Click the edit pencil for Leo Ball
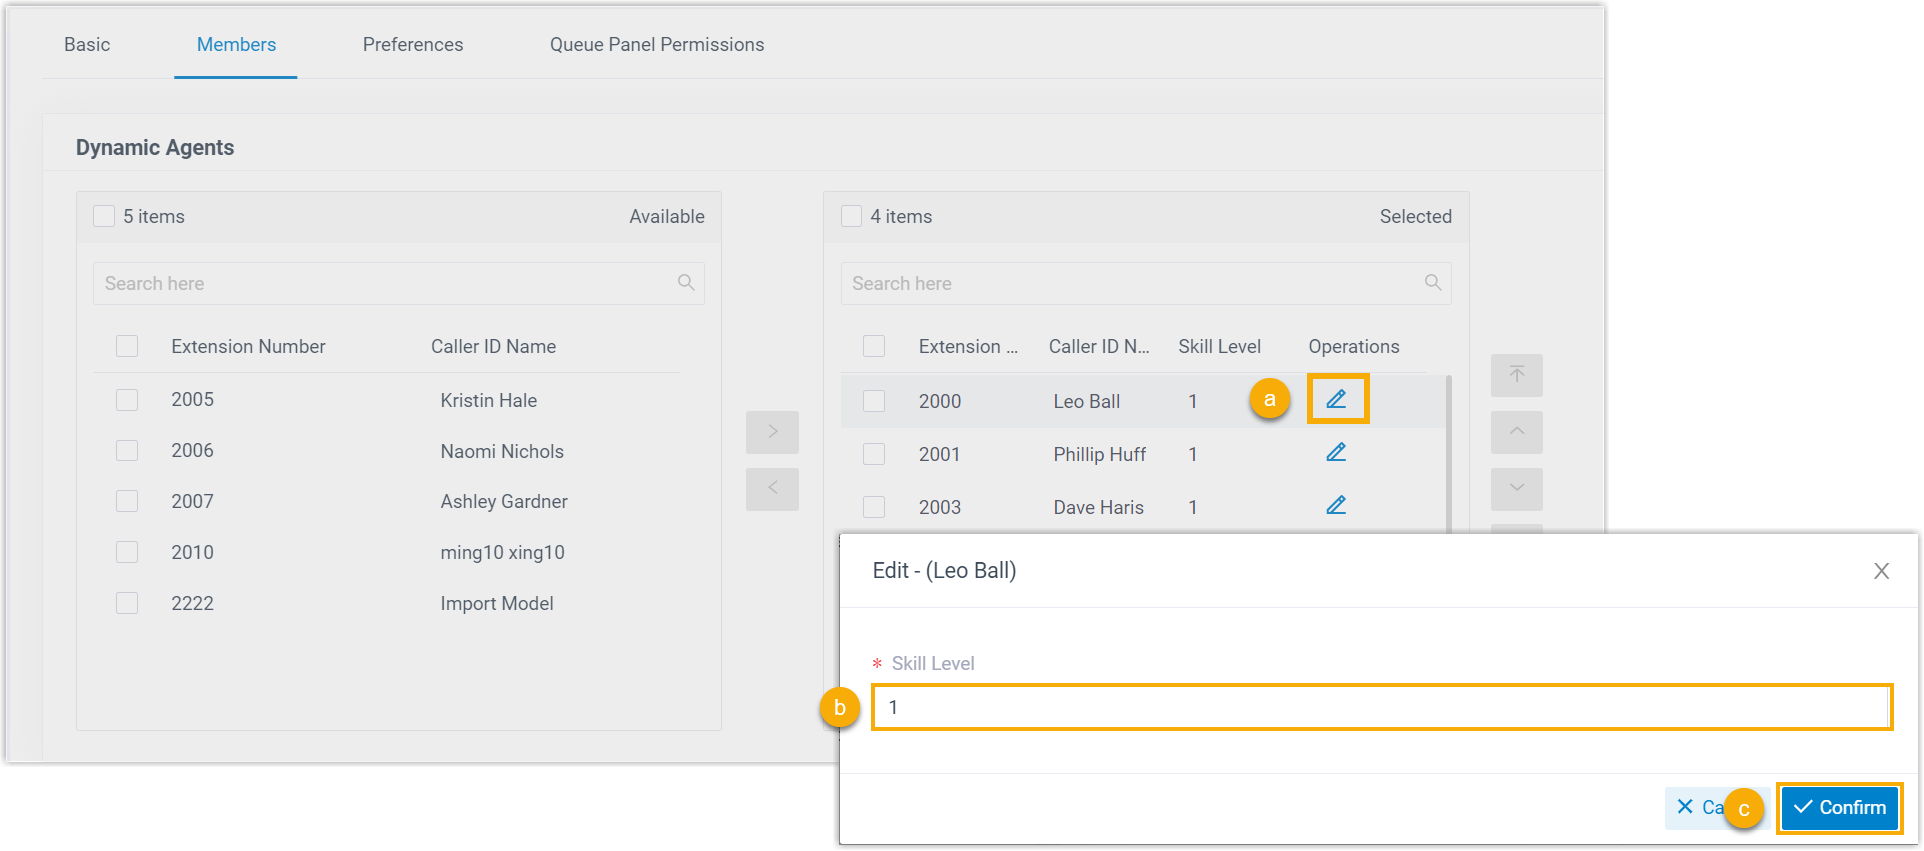The width and height of the screenshot is (1924, 851). [1336, 400]
